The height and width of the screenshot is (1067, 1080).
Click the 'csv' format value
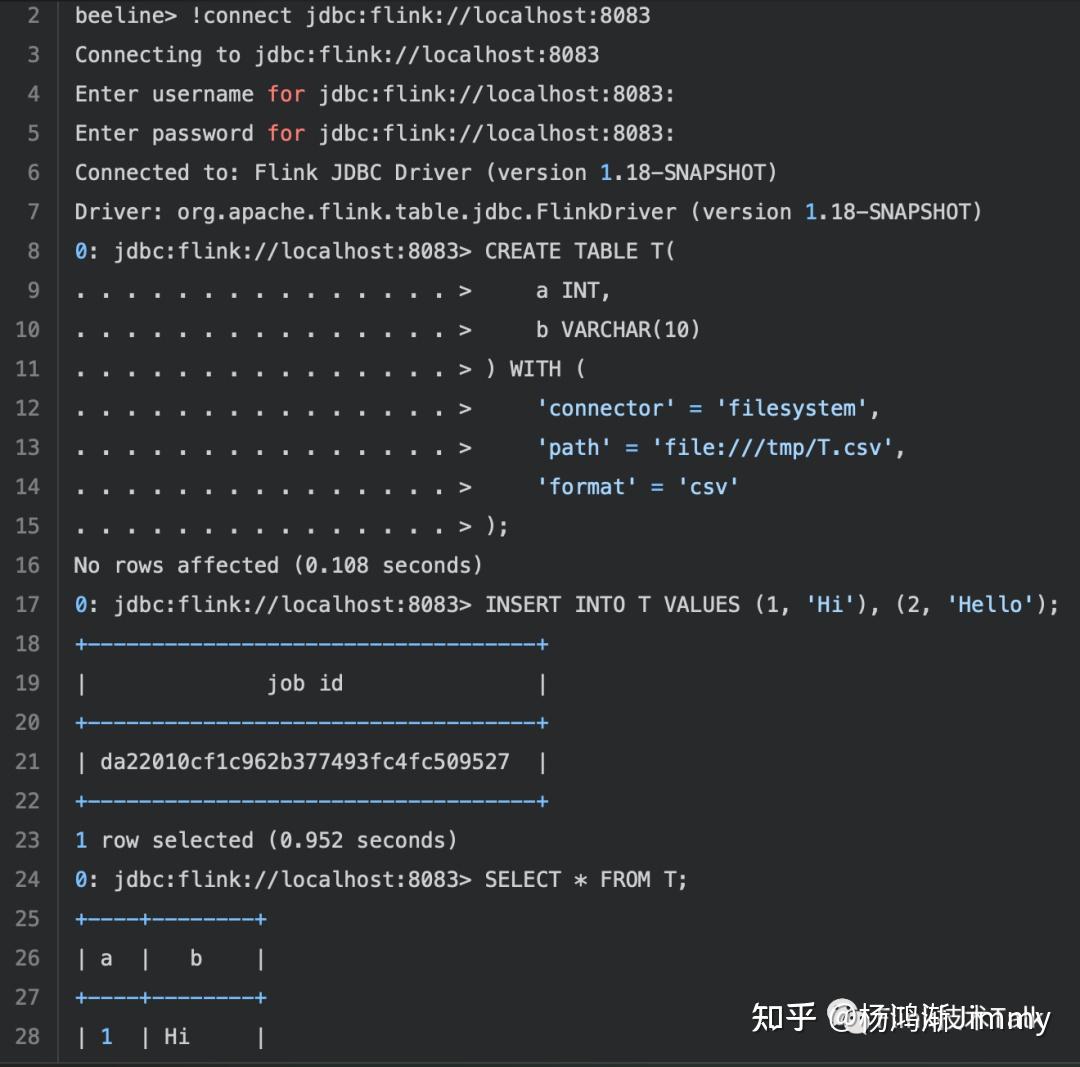(708, 486)
